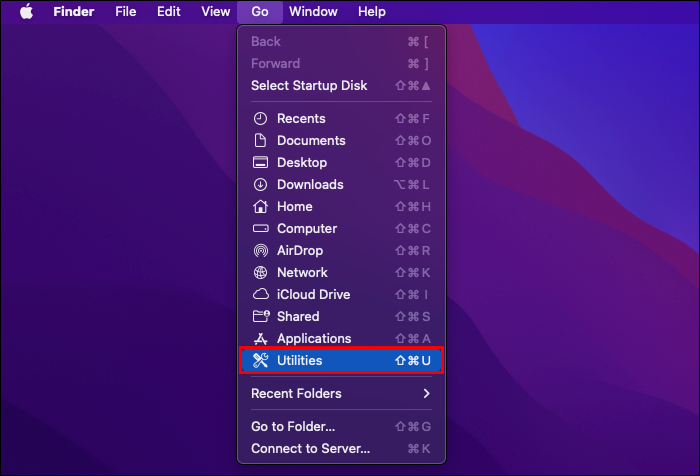Choose Select Startup Disk
The height and width of the screenshot is (476, 700).
(342, 86)
